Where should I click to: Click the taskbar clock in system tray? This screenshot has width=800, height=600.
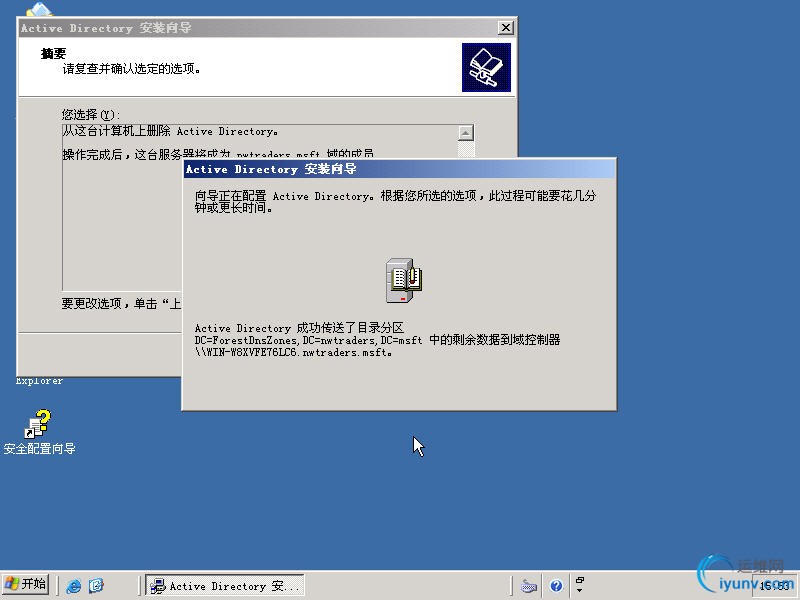pyautogui.click(x=774, y=586)
